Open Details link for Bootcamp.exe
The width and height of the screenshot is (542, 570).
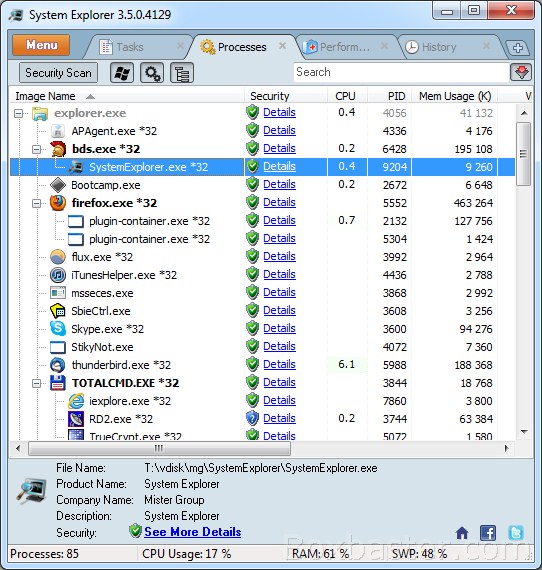pos(279,184)
